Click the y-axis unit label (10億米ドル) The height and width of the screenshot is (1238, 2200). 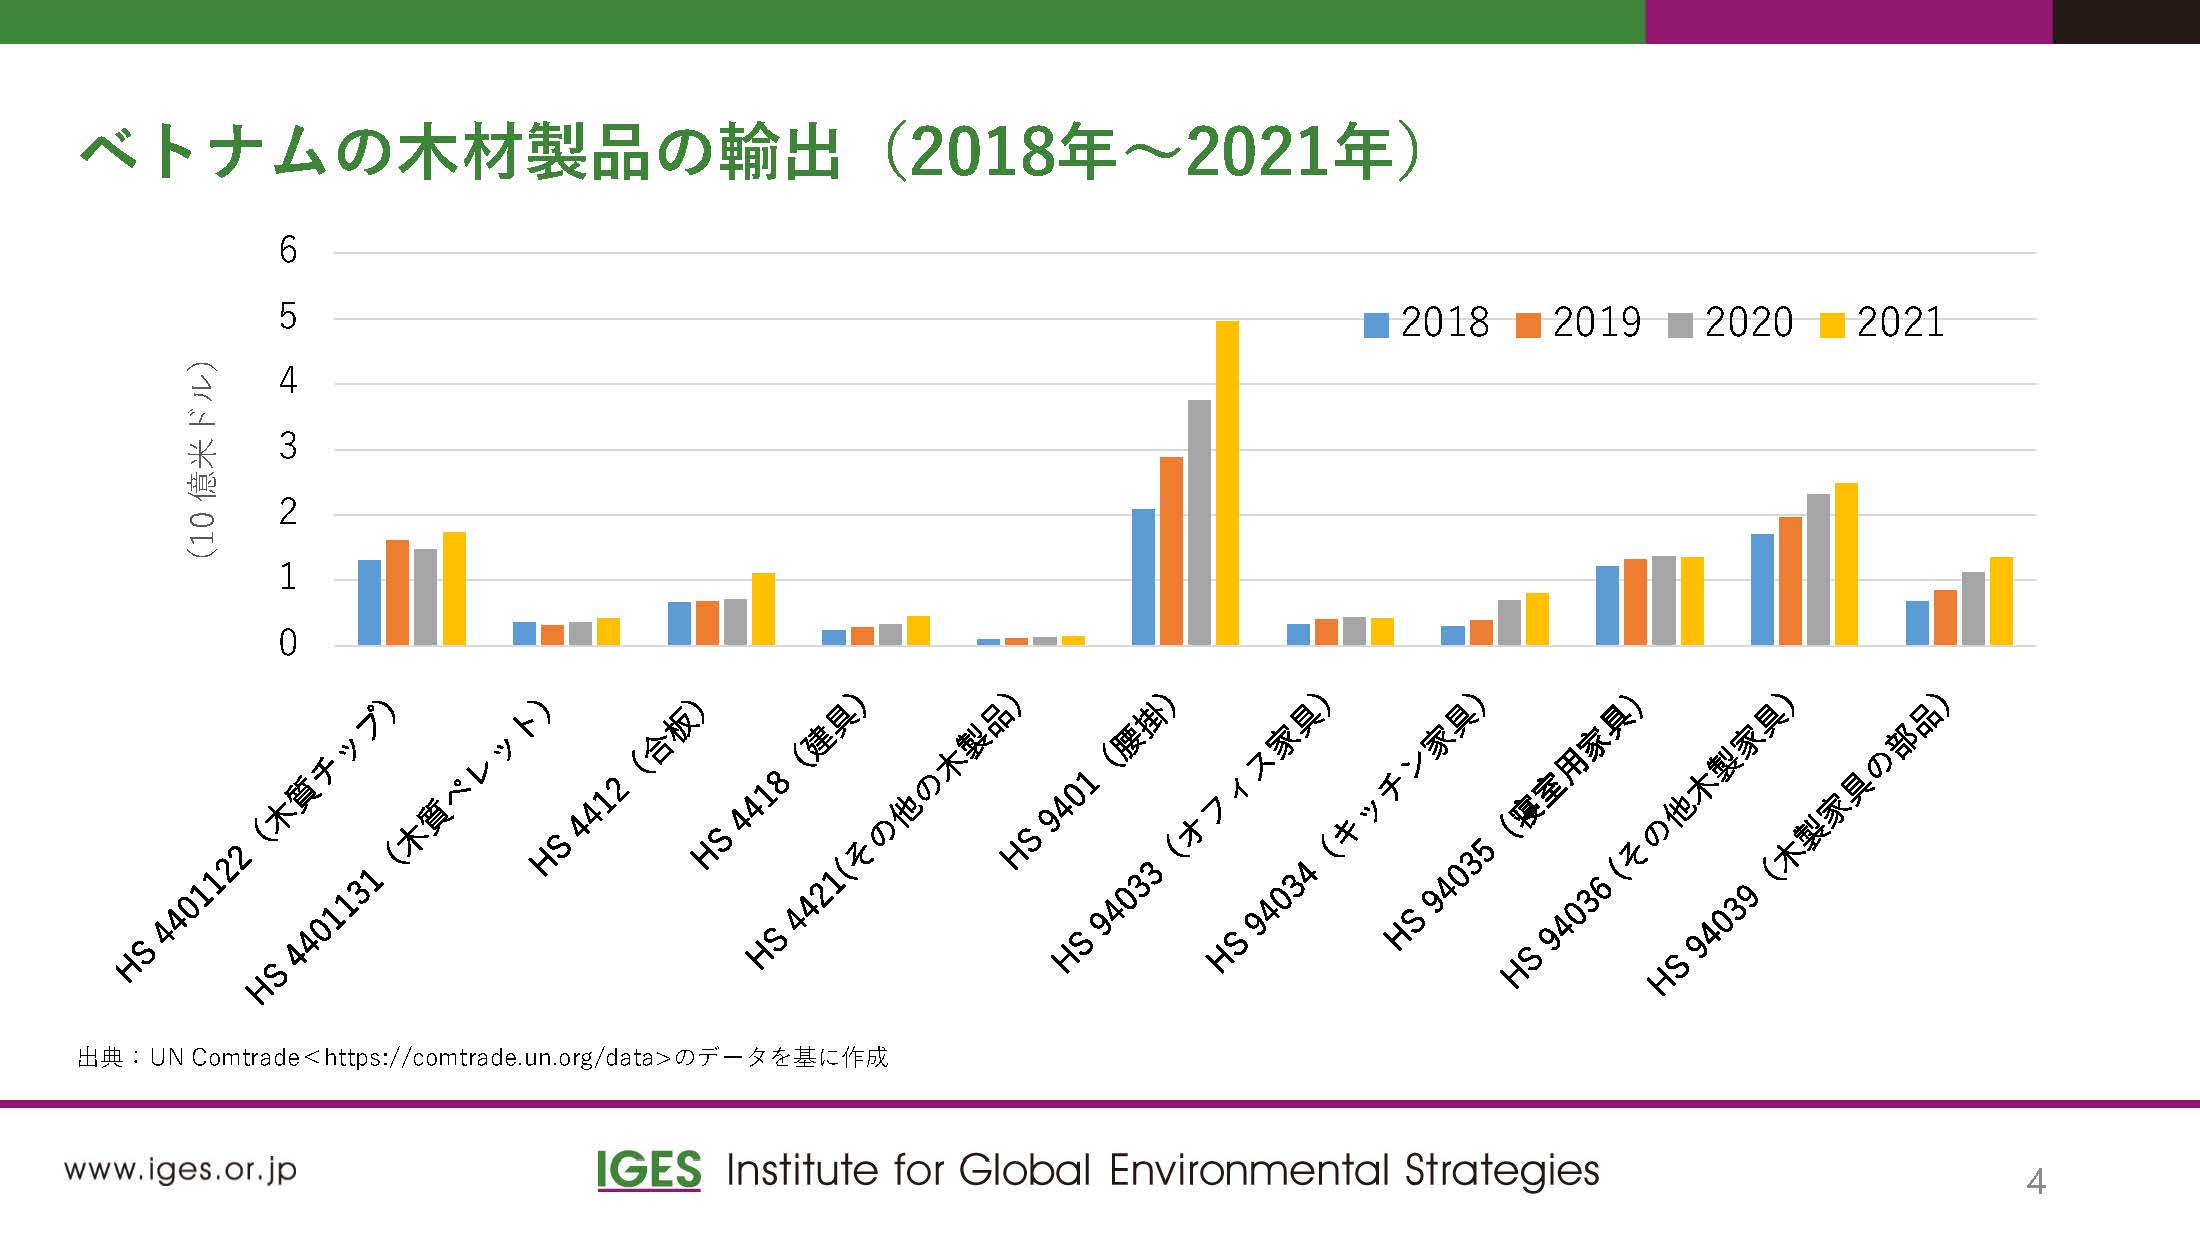(201, 458)
